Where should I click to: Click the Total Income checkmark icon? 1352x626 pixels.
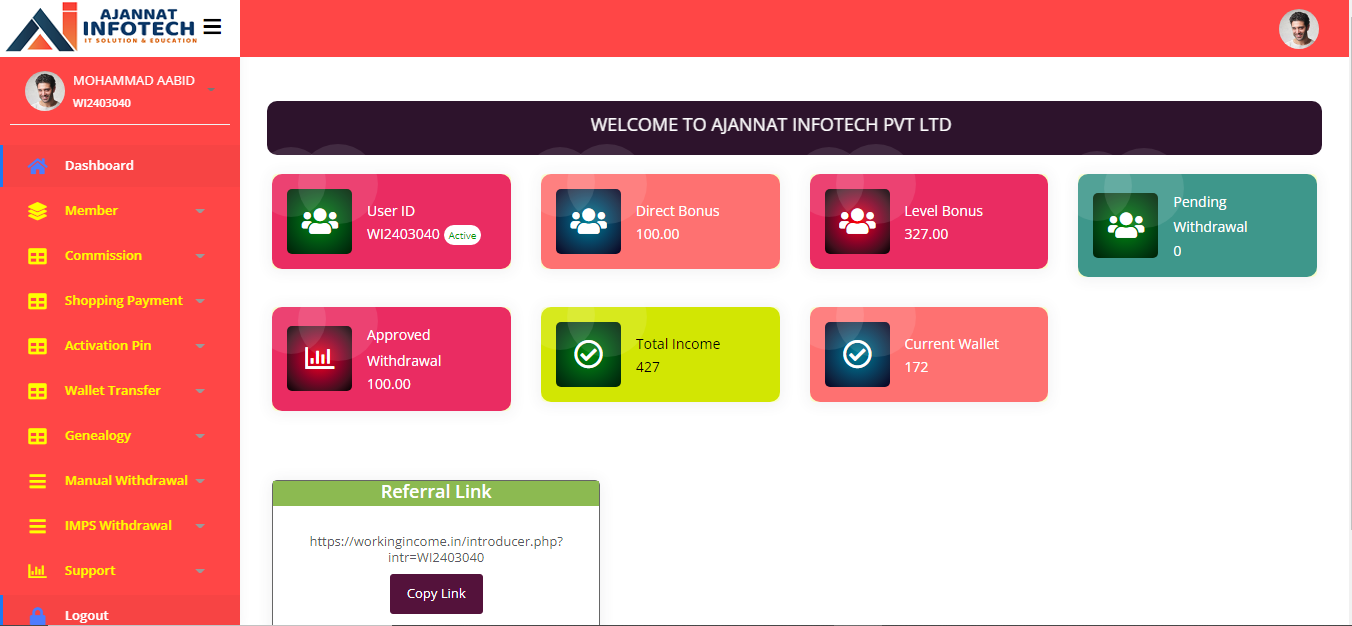pyautogui.click(x=588, y=354)
